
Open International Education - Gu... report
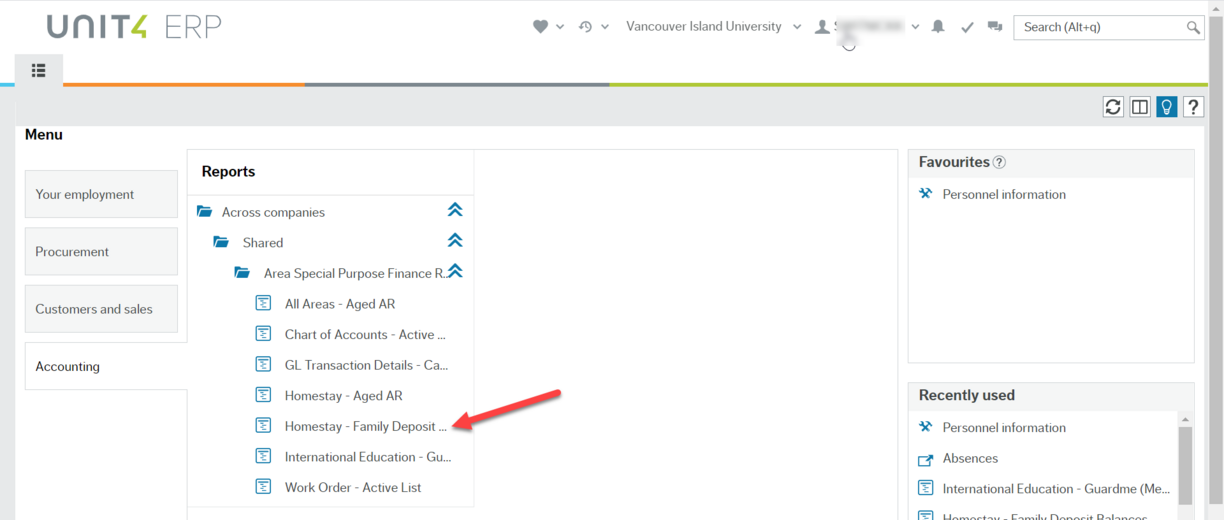368,457
